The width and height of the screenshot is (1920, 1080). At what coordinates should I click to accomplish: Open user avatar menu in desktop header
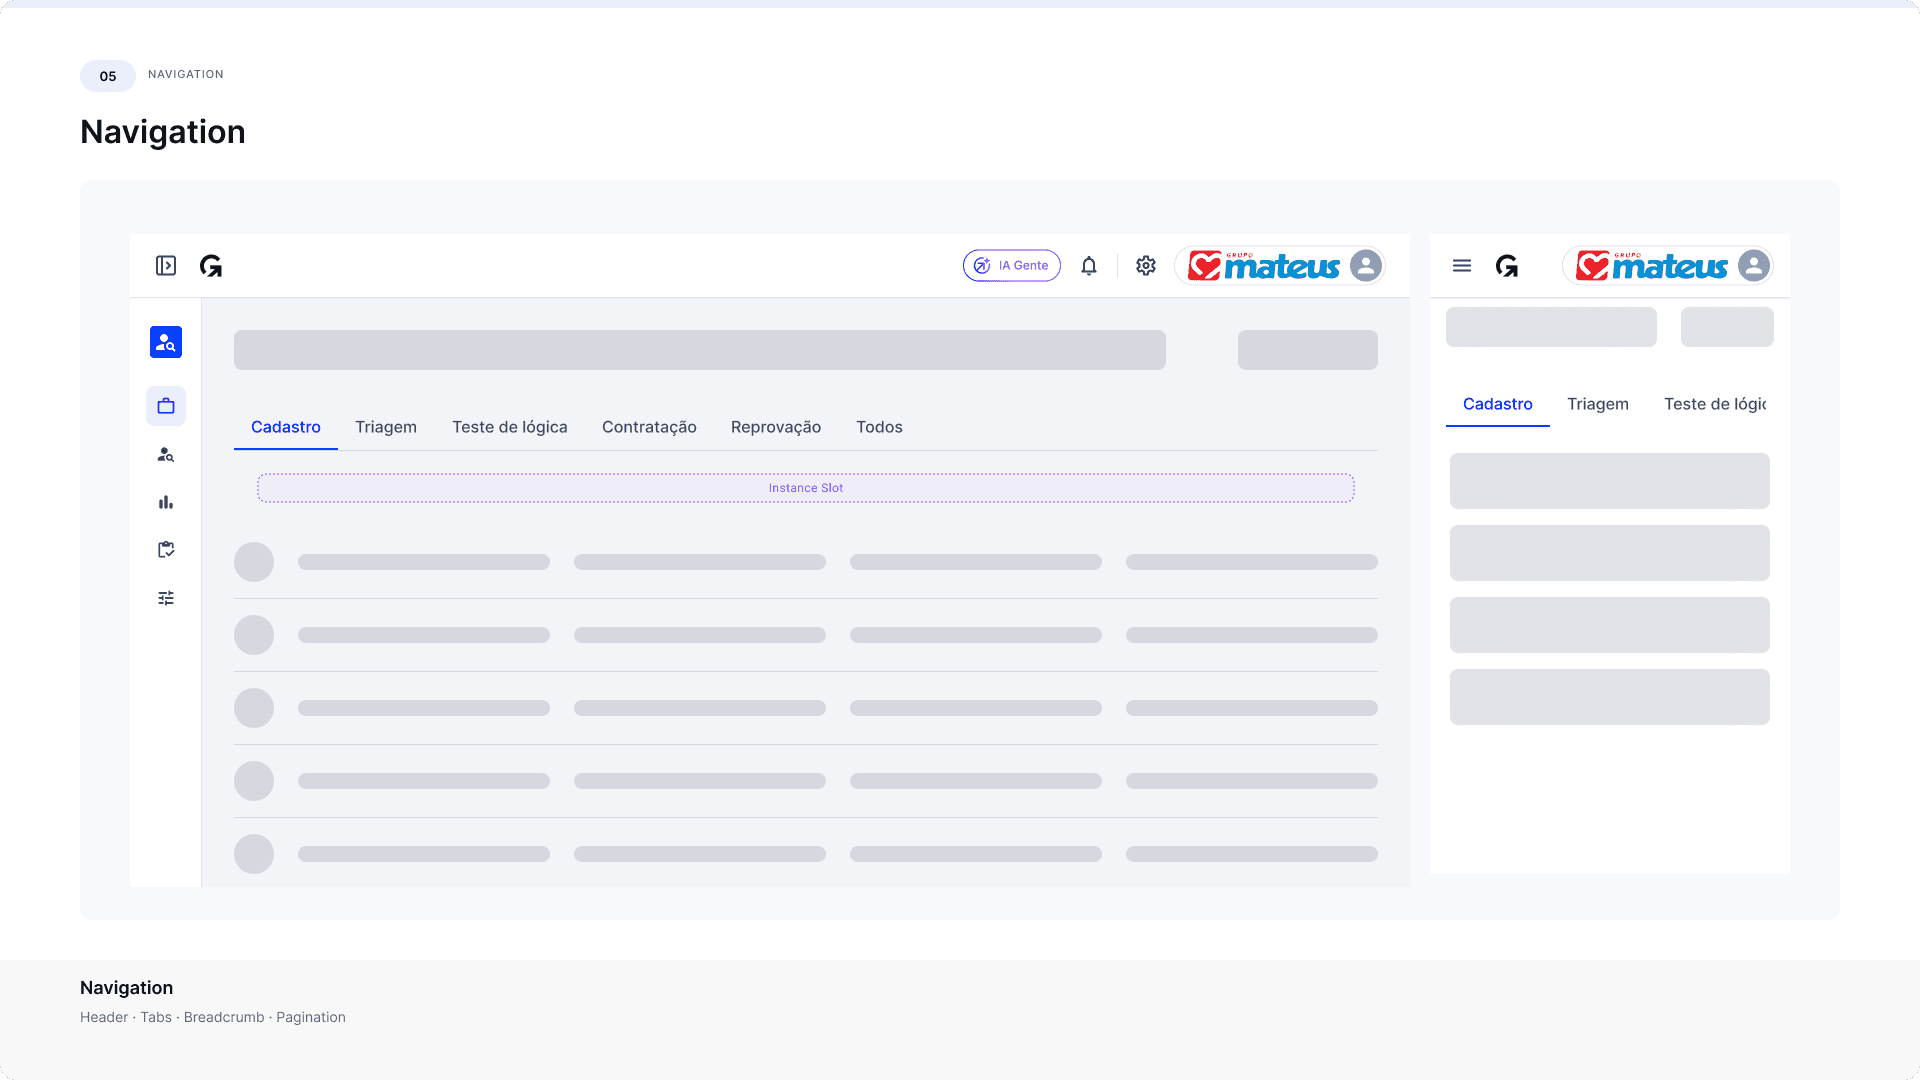point(1366,265)
